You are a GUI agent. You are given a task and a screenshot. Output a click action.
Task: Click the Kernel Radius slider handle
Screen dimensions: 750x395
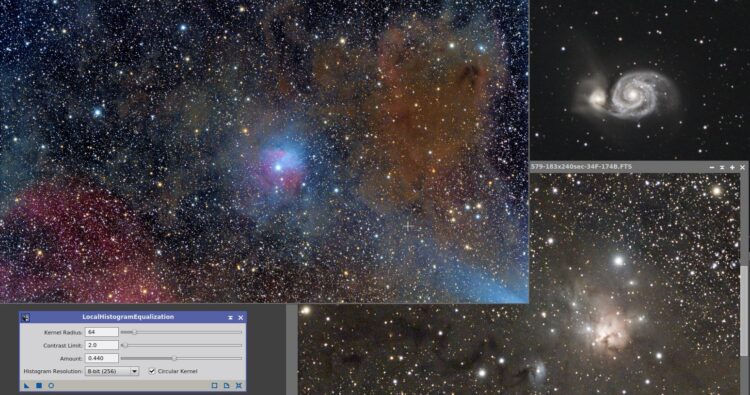(134, 332)
